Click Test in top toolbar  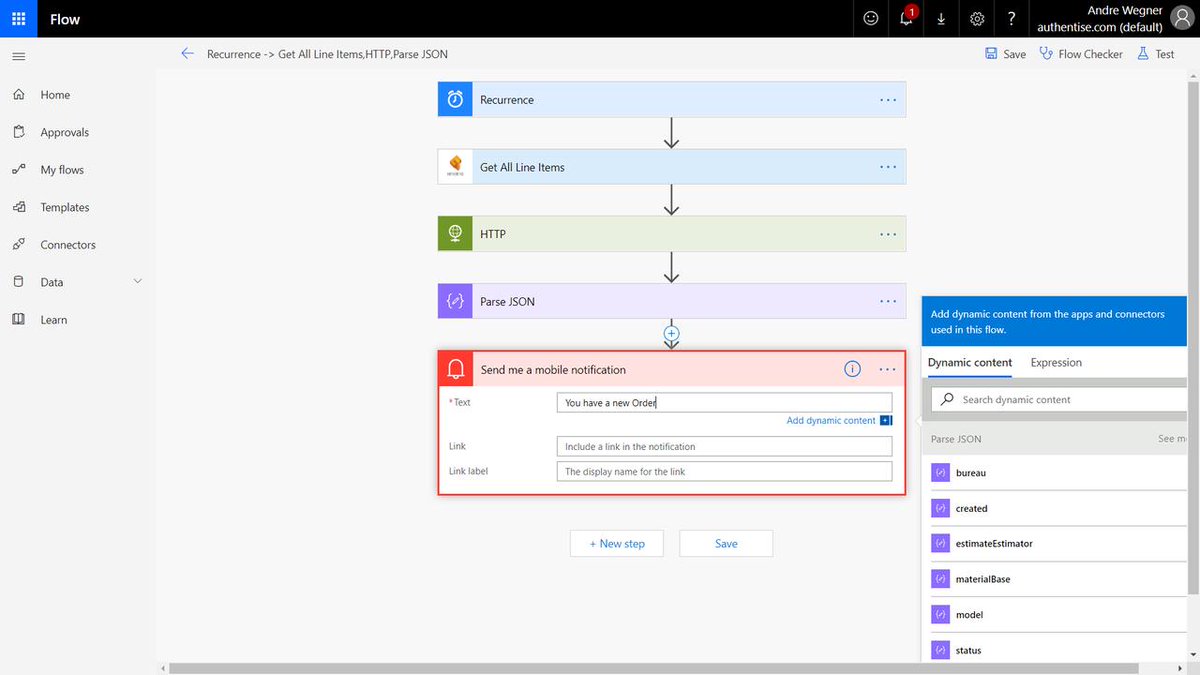pyautogui.click(x=1156, y=54)
